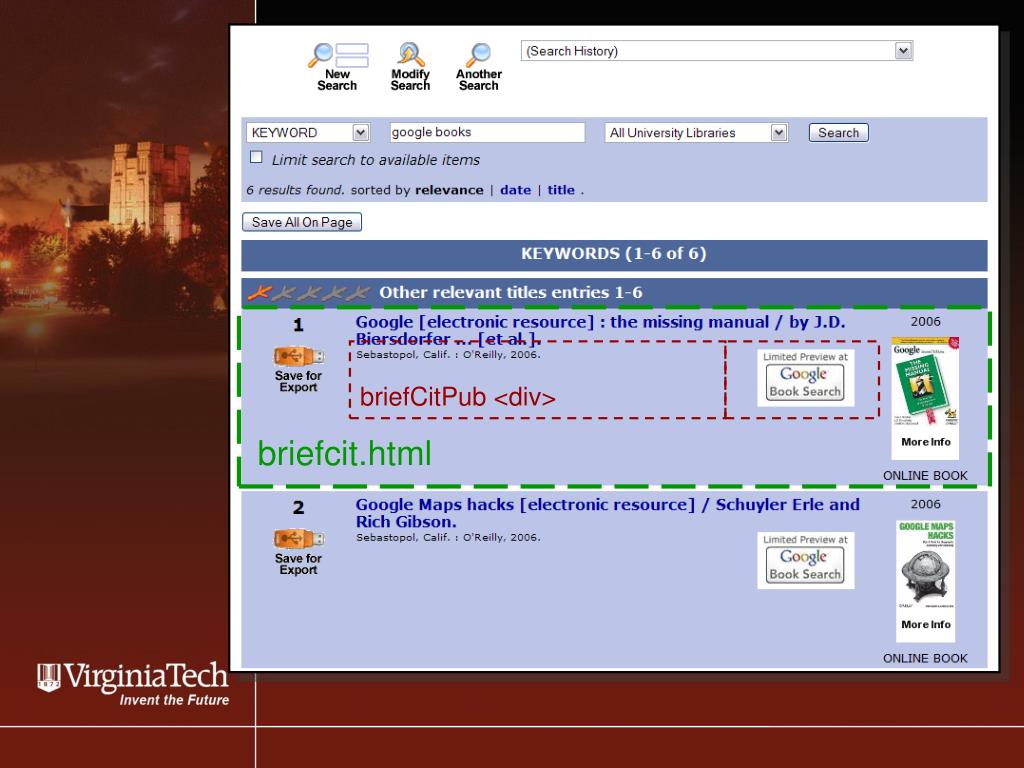Viewport: 1024px width, 768px height.
Task: Open Google Book Search preview for result 2
Action: pyautogui.click(x=805, y=561)
